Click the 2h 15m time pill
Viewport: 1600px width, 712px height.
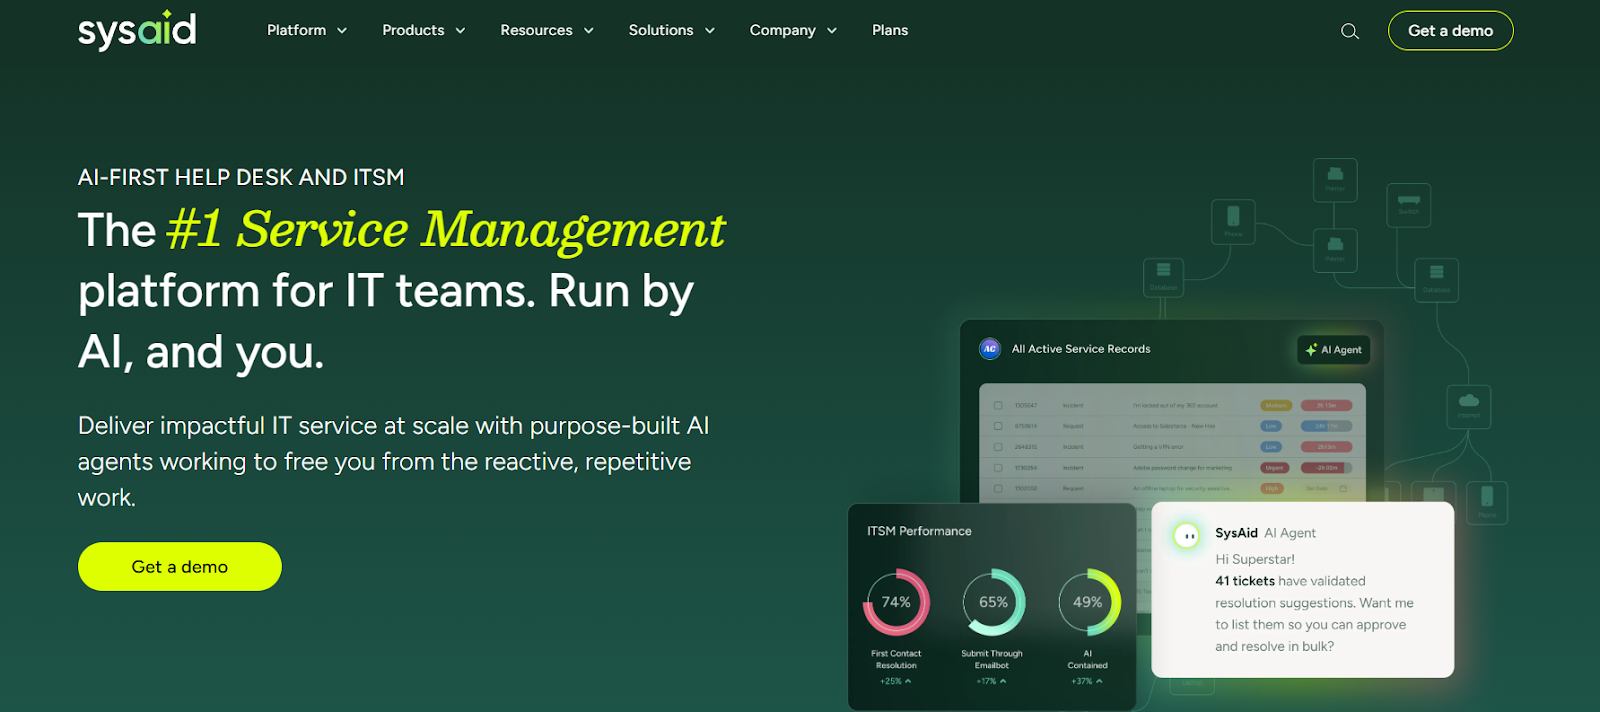[x=1327, y=405]
